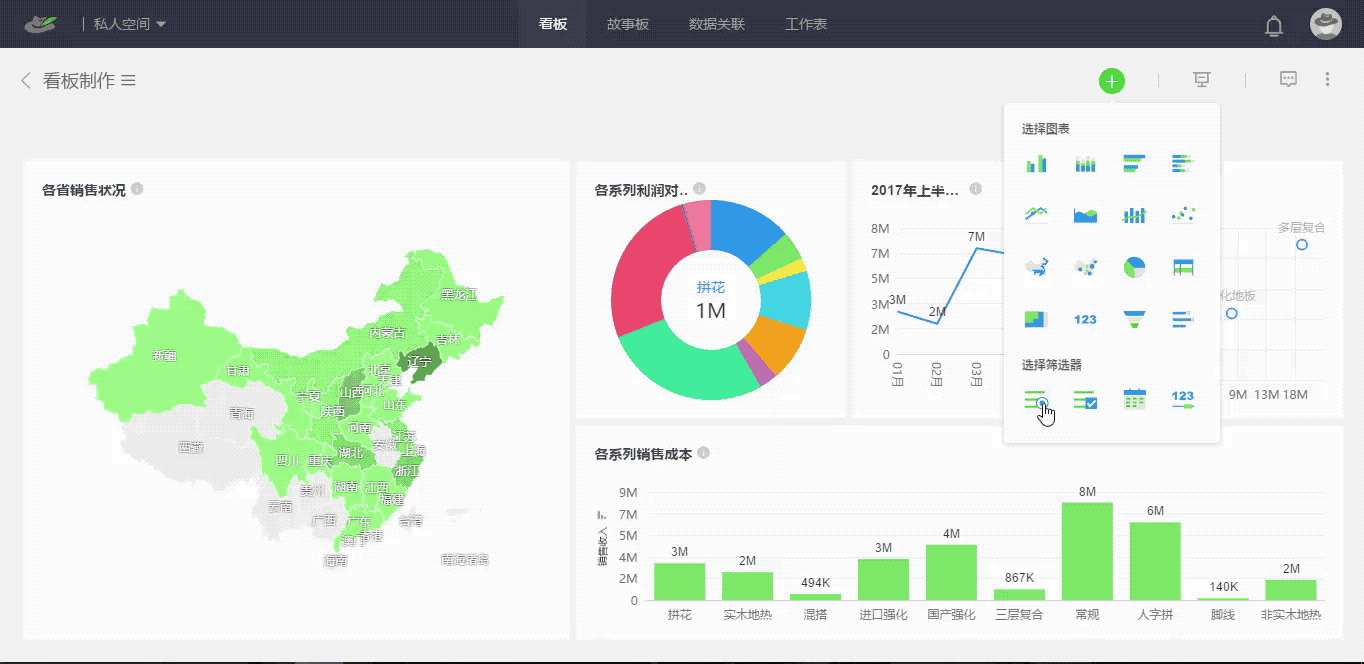Click the 国产强化 bar labeled 4M

pos(951,572)
